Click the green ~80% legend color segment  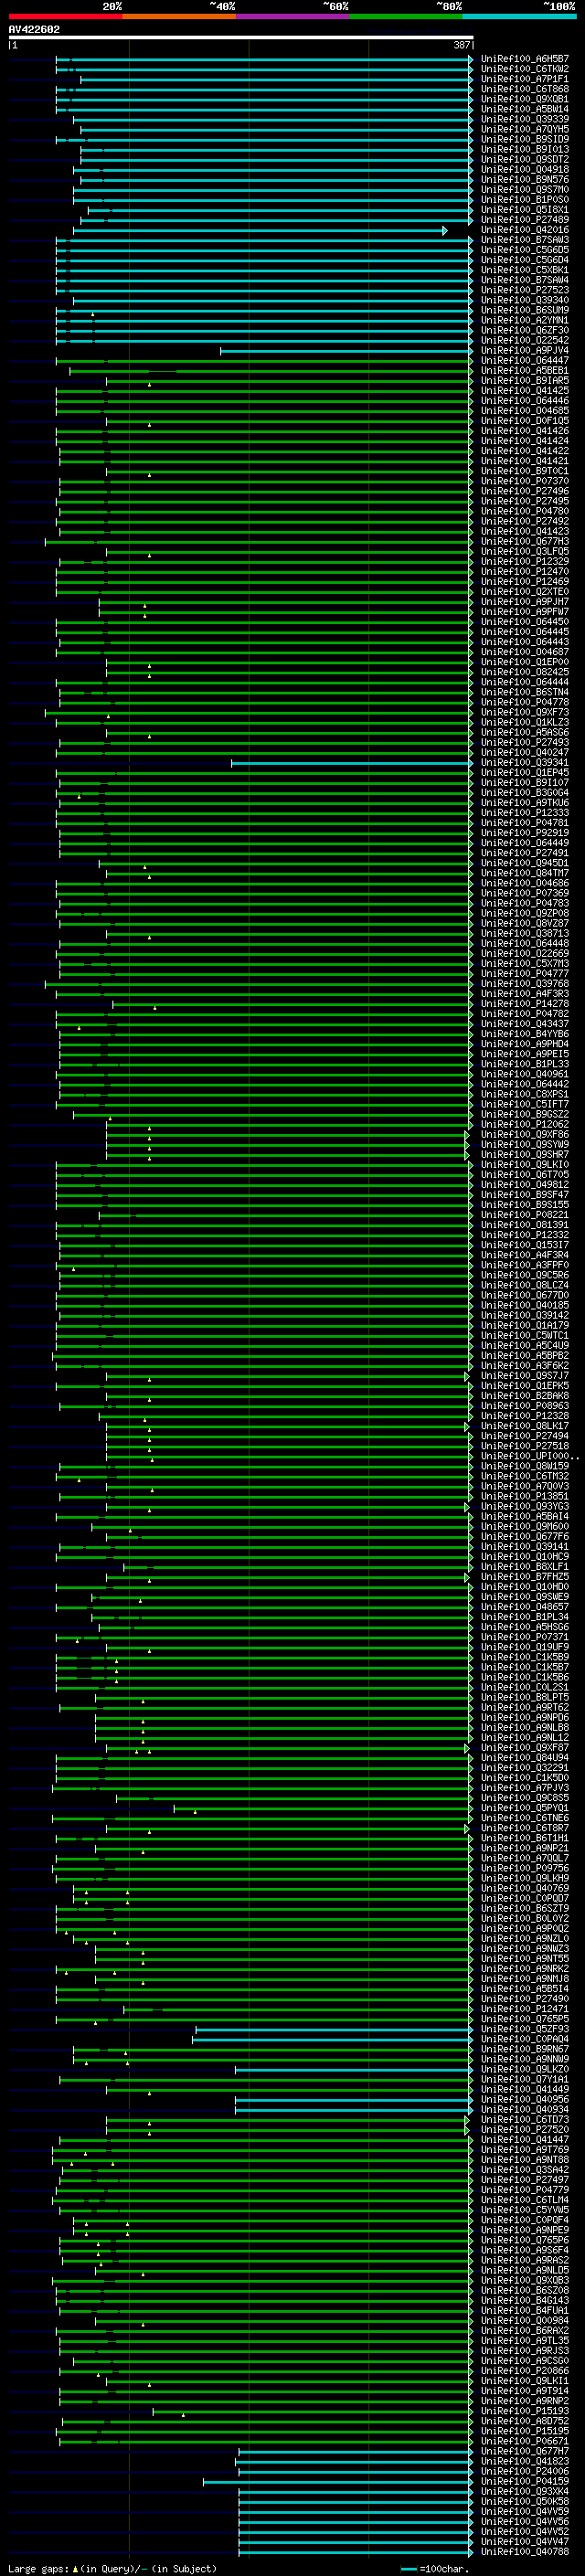pyautogui.click(x=406, y=16)
